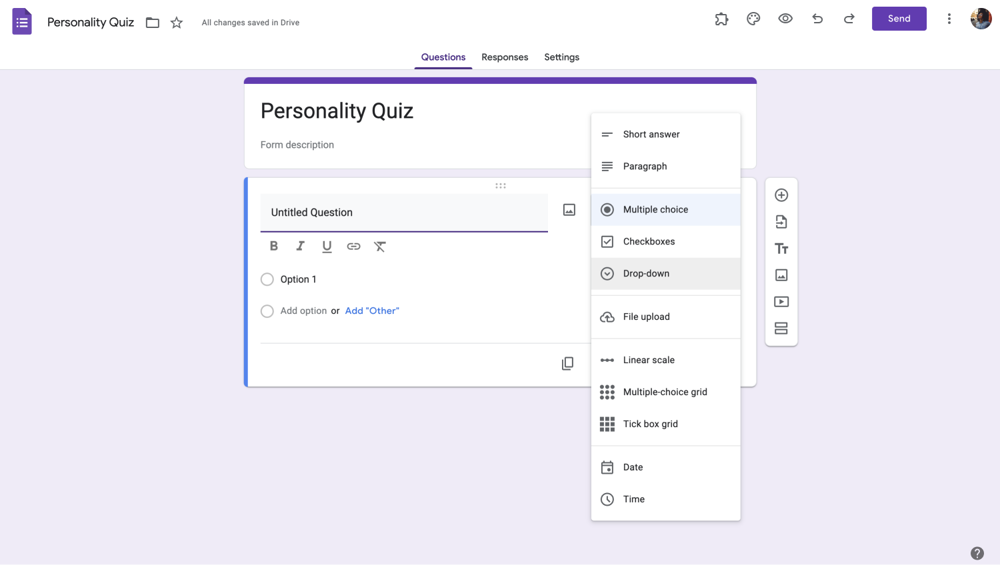Add an image from sidebar
Screen dimensions: 1000x565
point(781,275)
